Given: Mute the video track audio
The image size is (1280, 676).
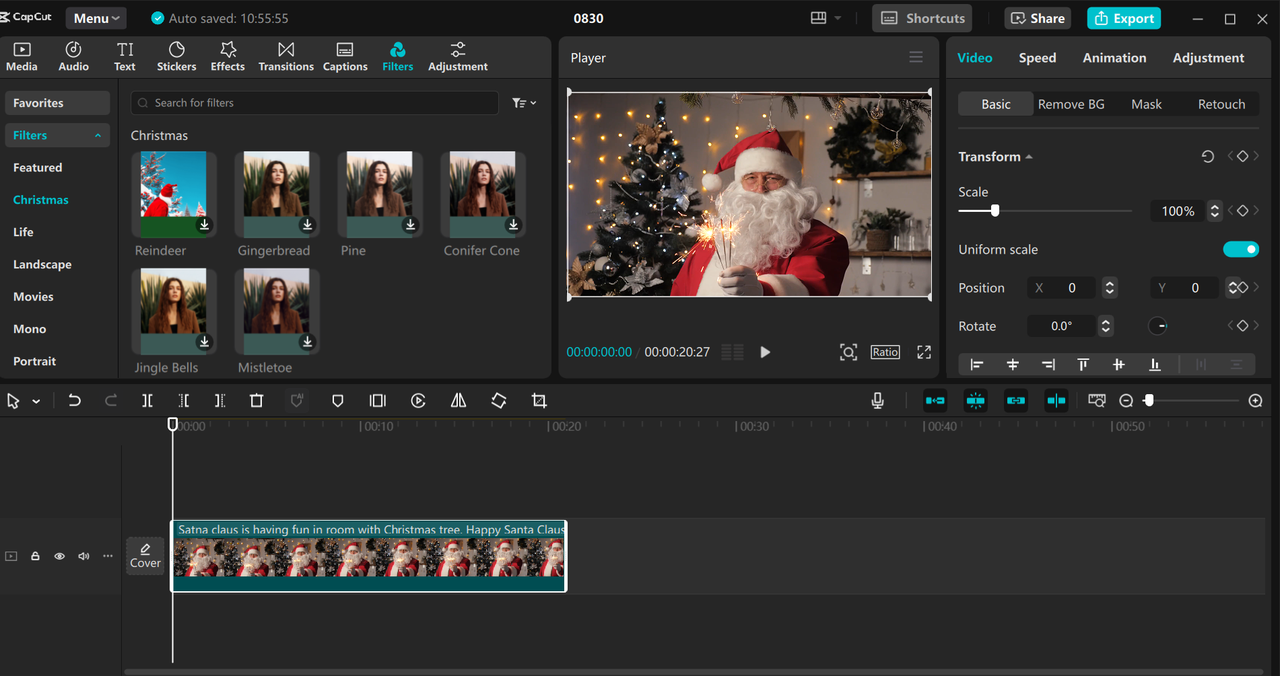Looking at the screenshot, I should coord(84,556).
